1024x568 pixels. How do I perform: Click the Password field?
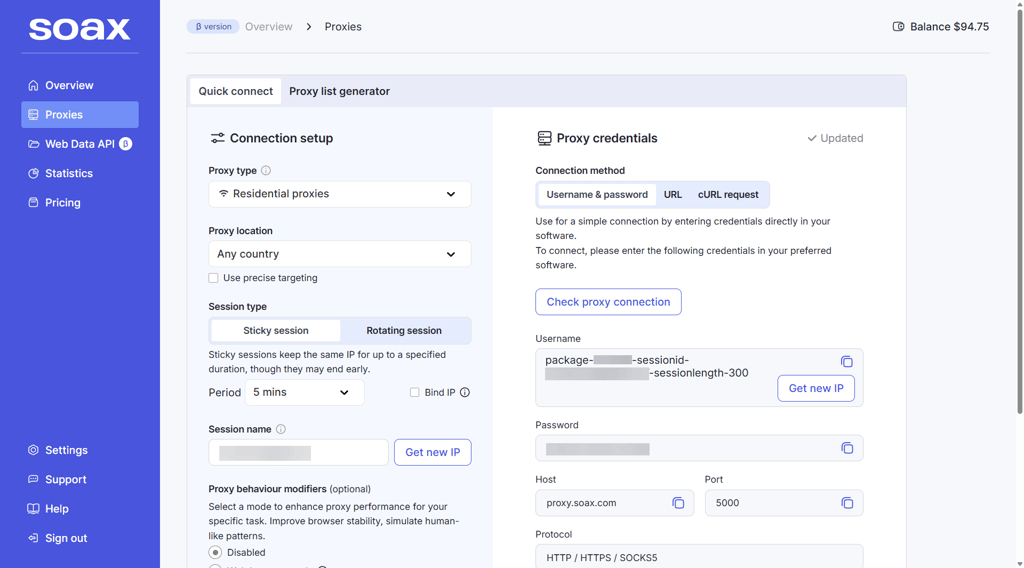pos(699,449)
